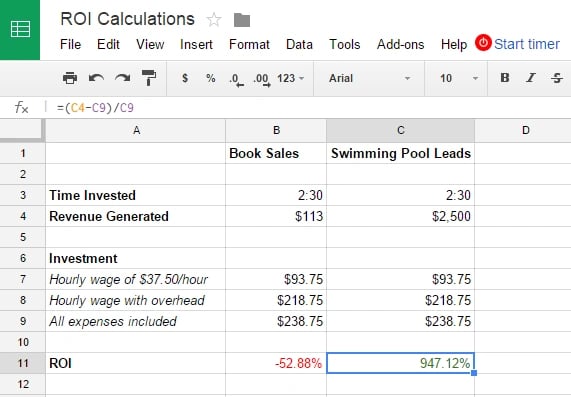Viewport: 571px width, 397px height.
Task: Click the $2,500 cell
Action: tap(401, 216)
